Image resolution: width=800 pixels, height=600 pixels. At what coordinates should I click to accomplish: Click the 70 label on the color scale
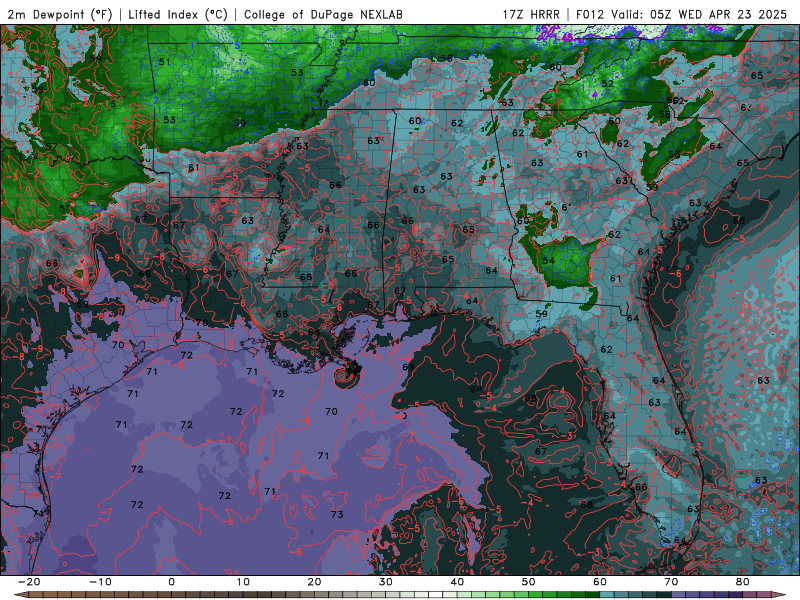671,582
